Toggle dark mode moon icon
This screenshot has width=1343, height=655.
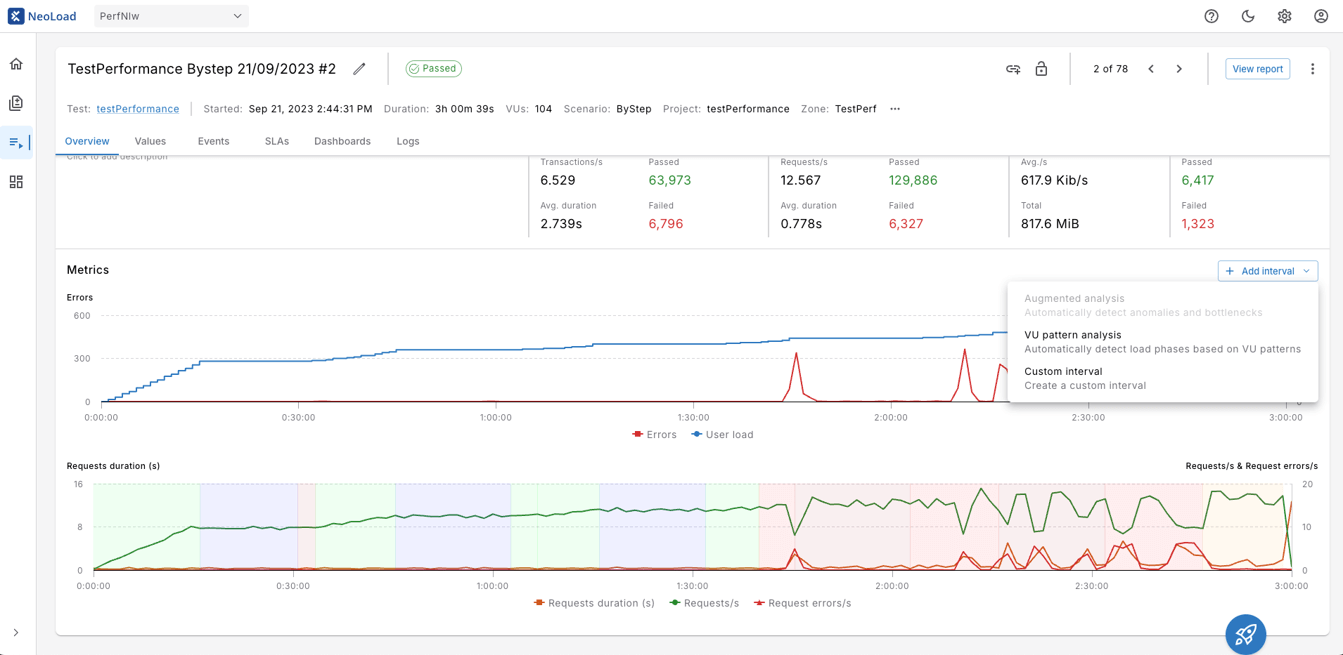[1248, 16]
